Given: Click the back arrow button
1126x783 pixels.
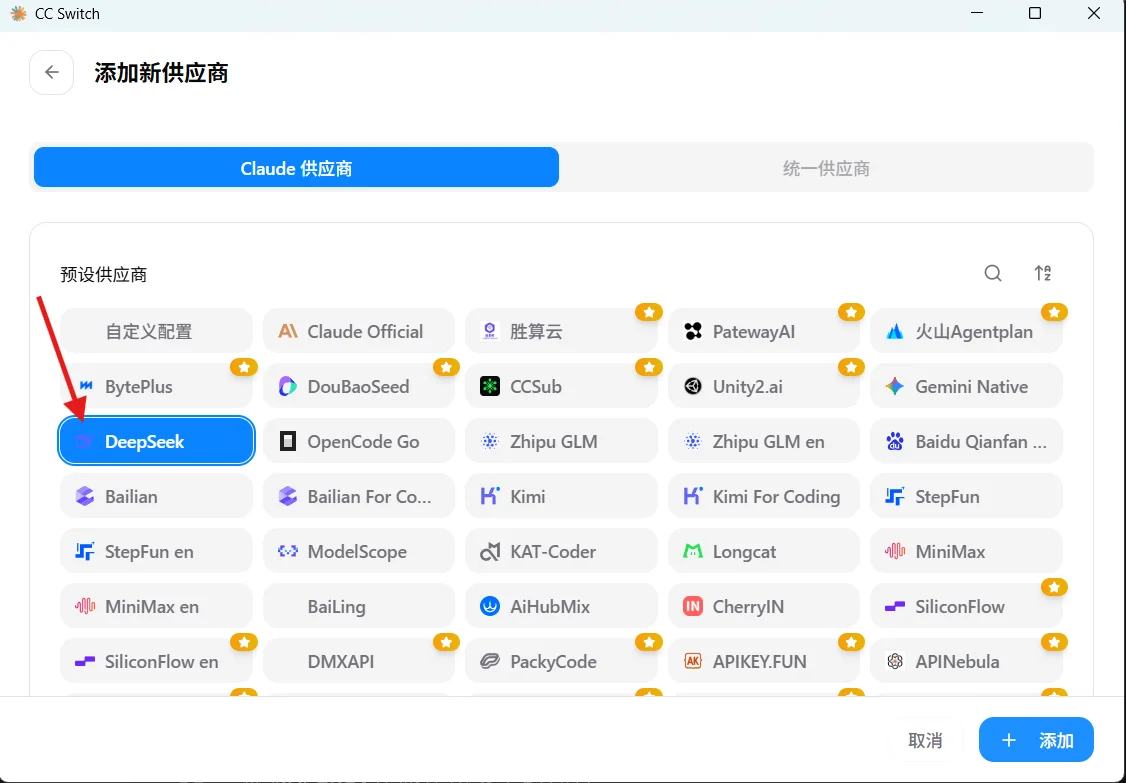Looking at the screenshot, I should pyautogui.click(x=51, y=72).
